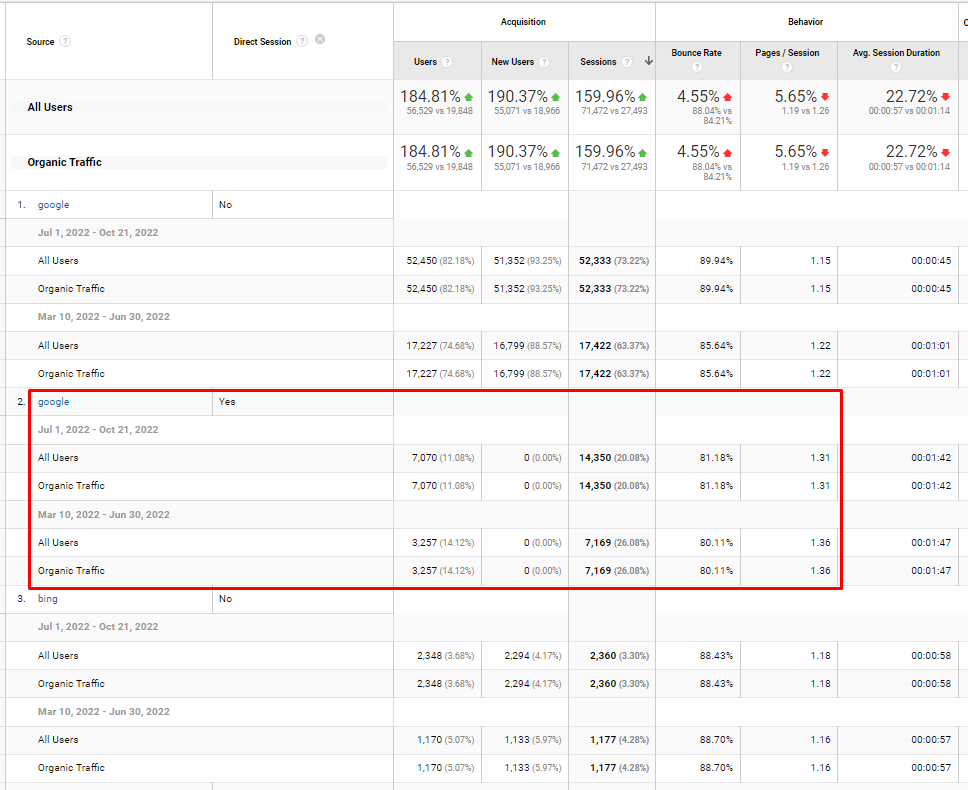Sort by Pages / Session column header
The width and height of the screenshot is (968, 790).
787,53
